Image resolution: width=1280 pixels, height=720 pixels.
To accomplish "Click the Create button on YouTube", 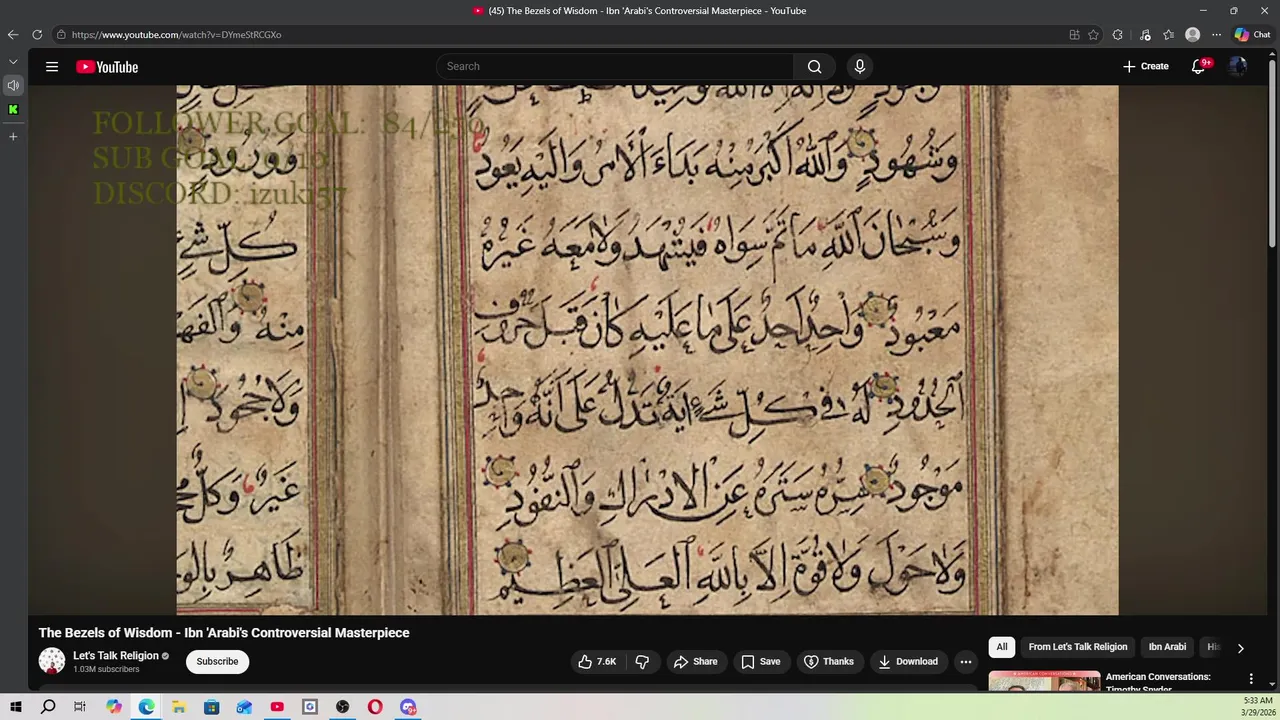I will coord(1145,67).
